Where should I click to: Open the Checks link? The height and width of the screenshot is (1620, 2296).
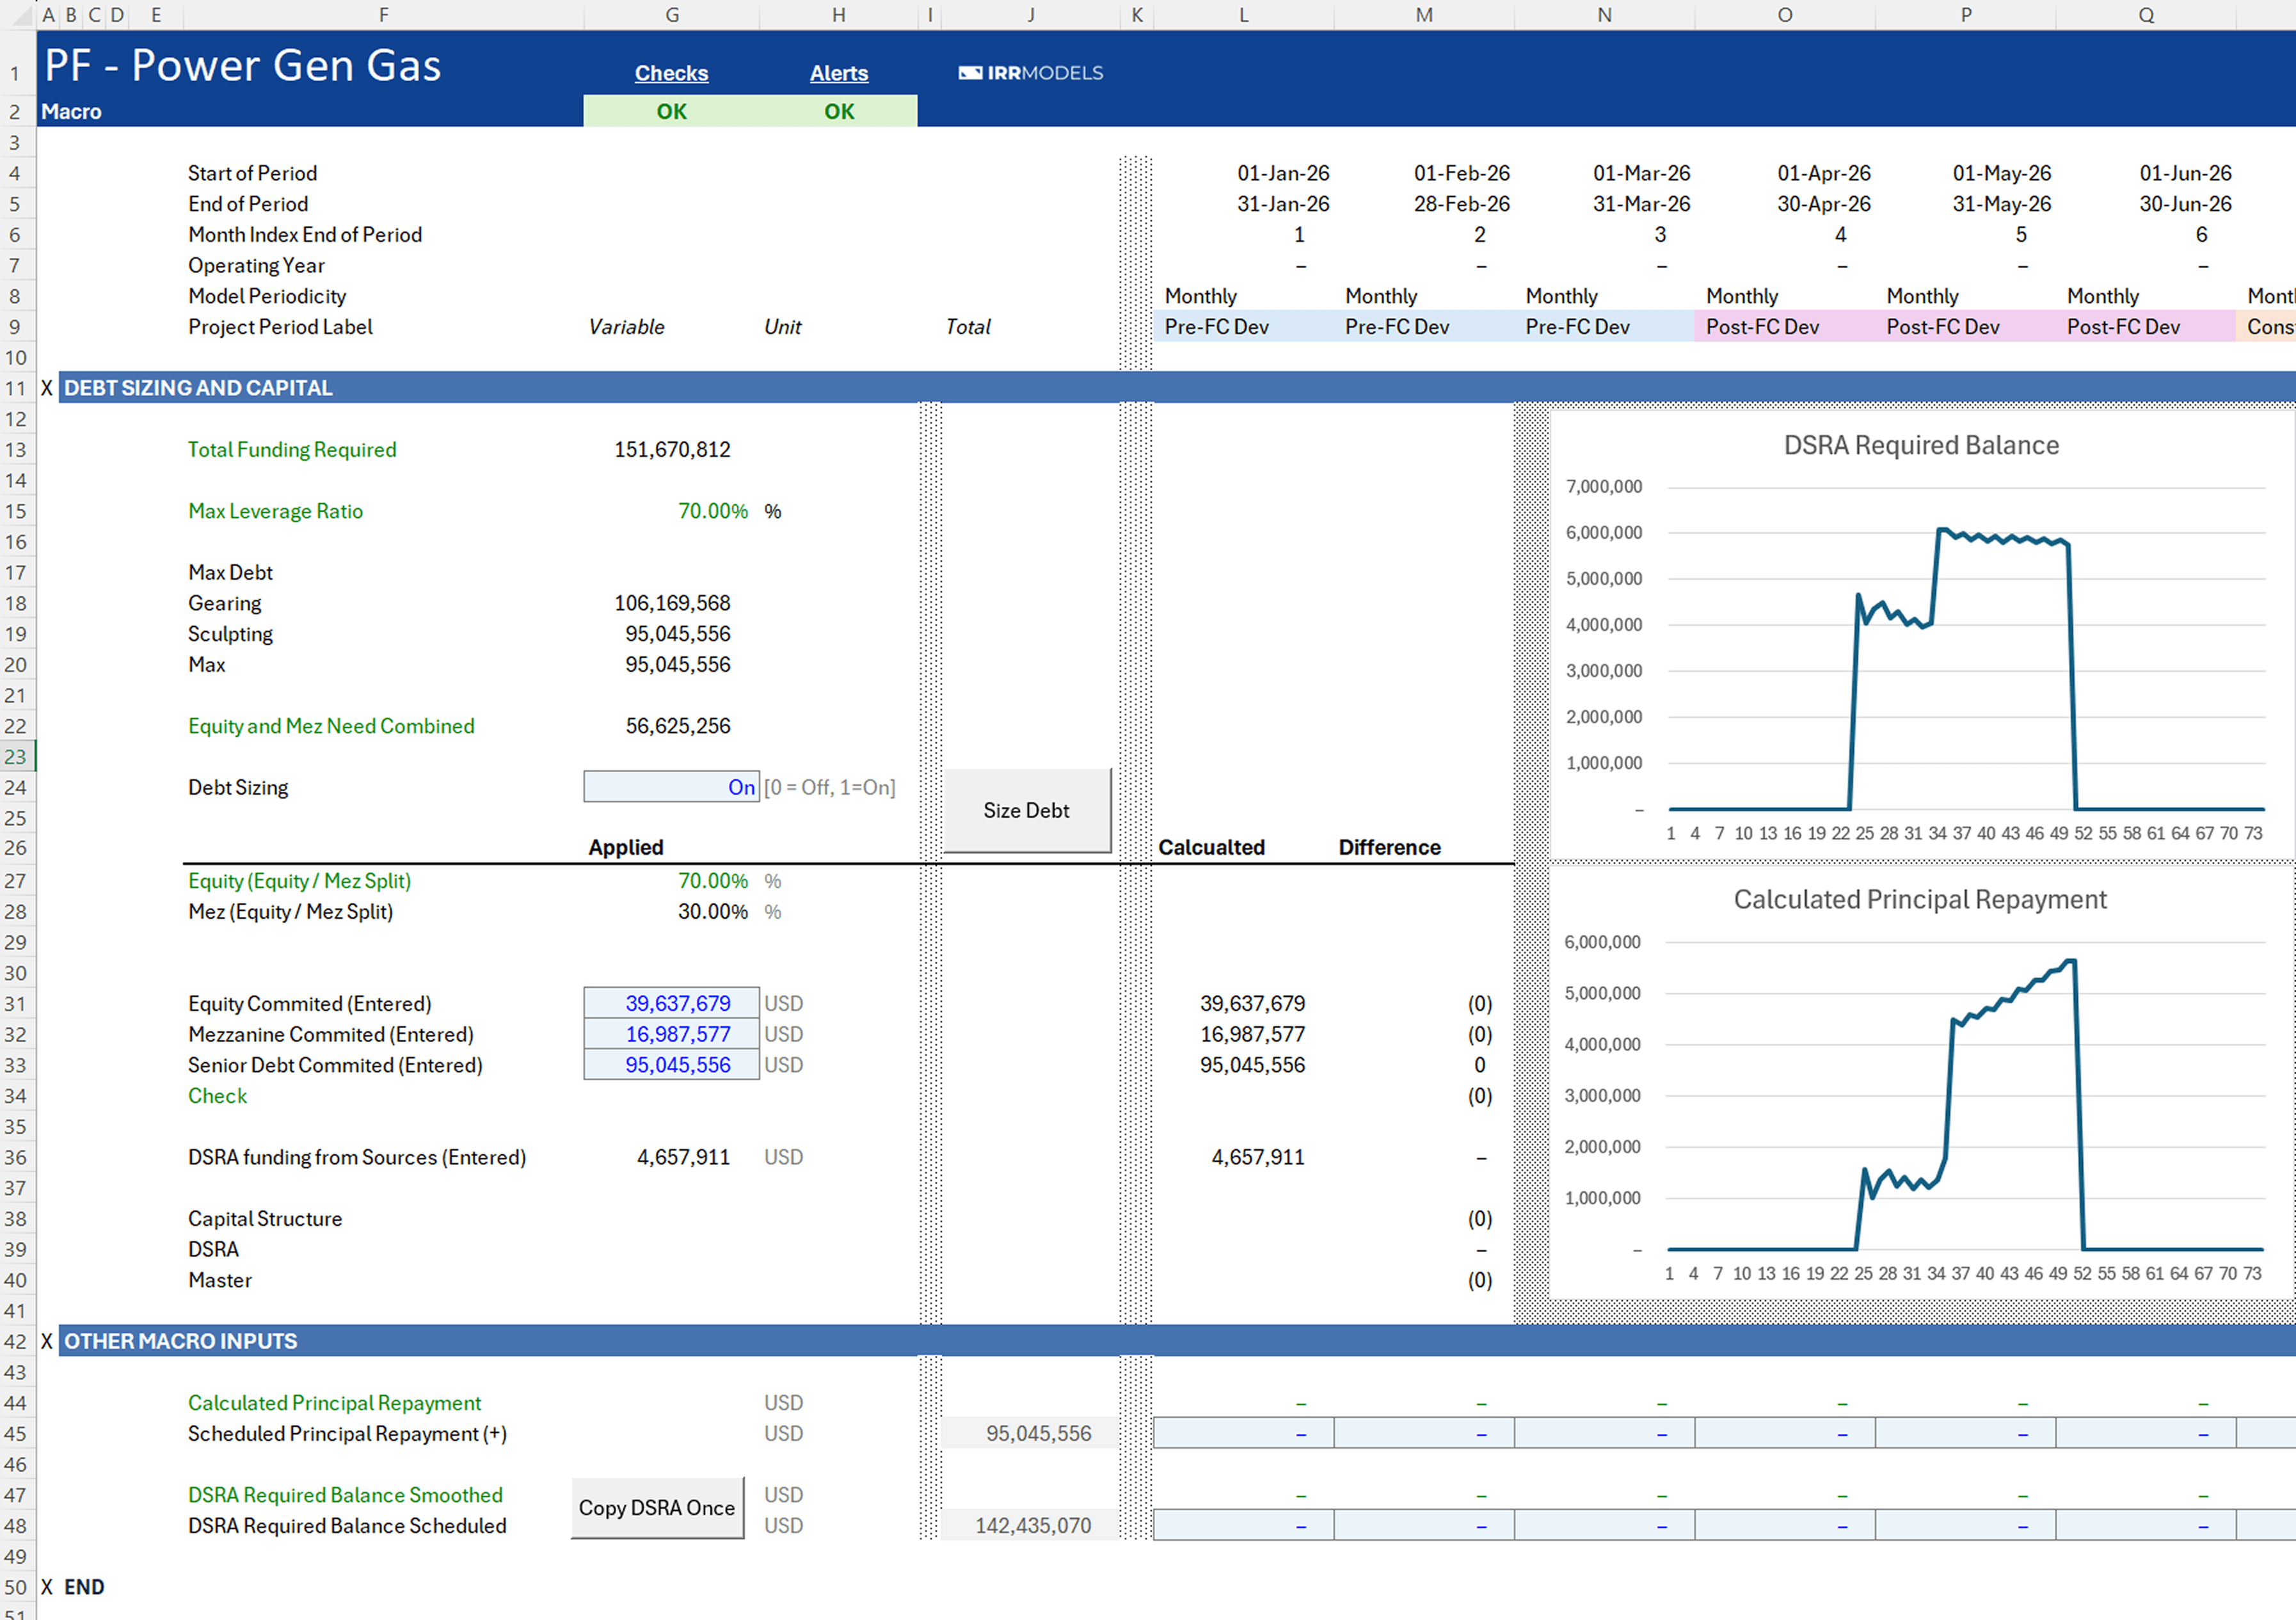(x=671, y=73)
